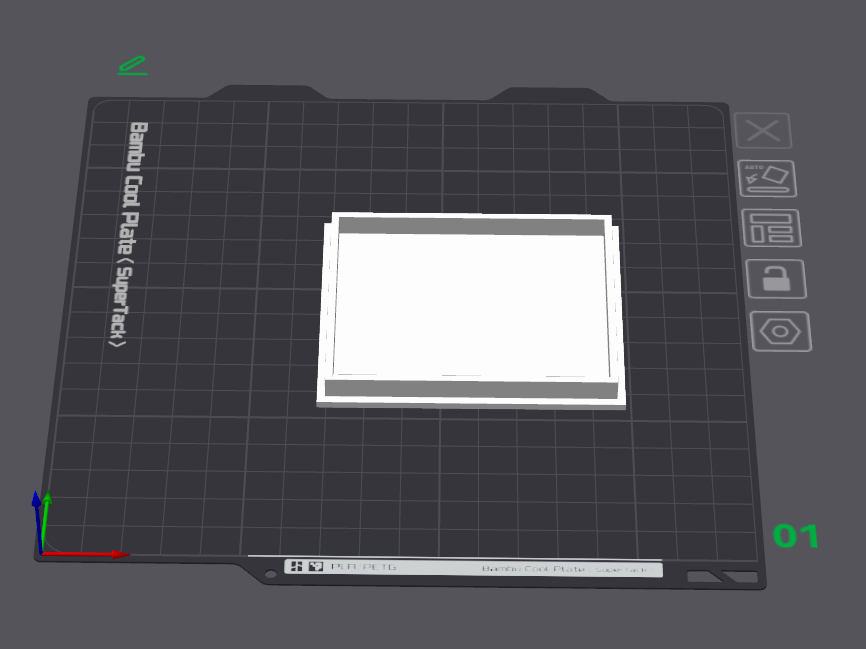Open plate settings hexagon icon
The width and height of the screenshot is (866, 649).
780,331
